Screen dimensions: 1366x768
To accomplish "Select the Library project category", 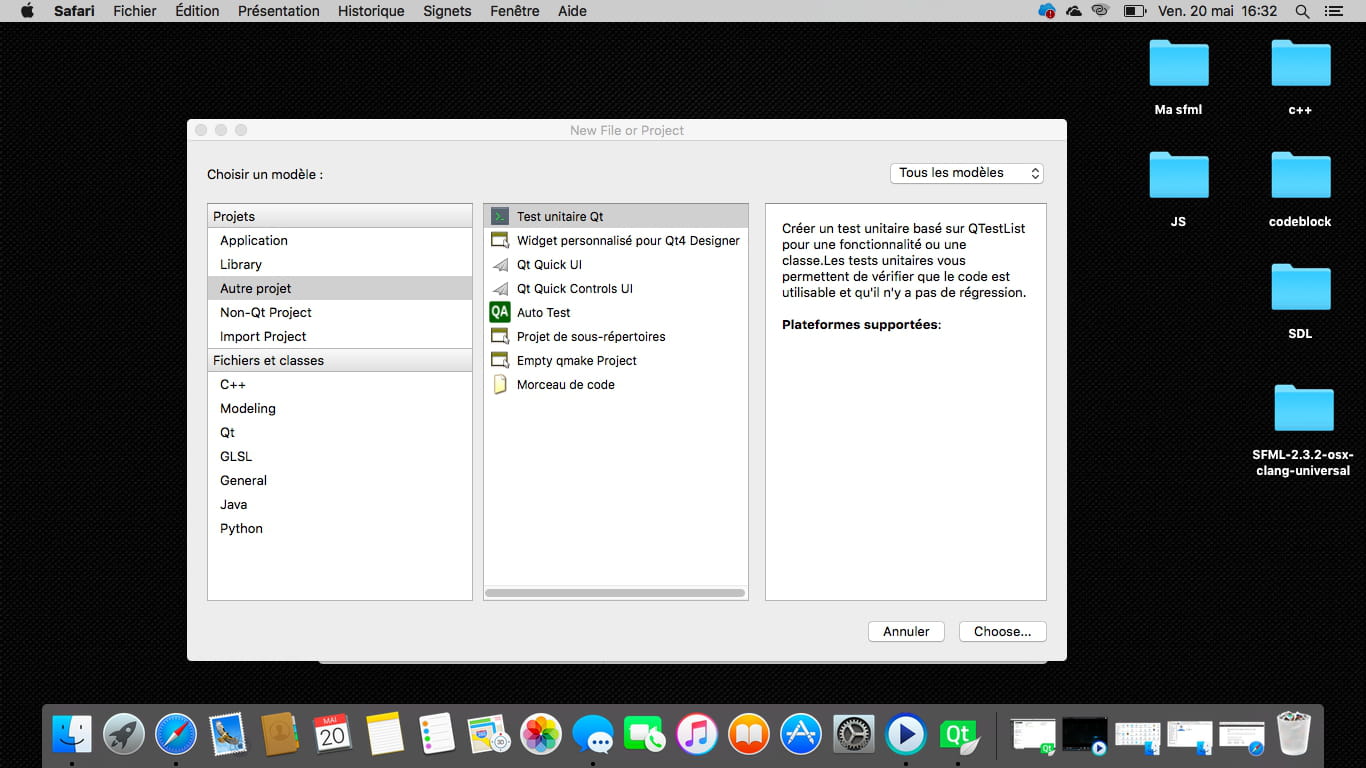I will pyautogui.click(x=340, y=264).
